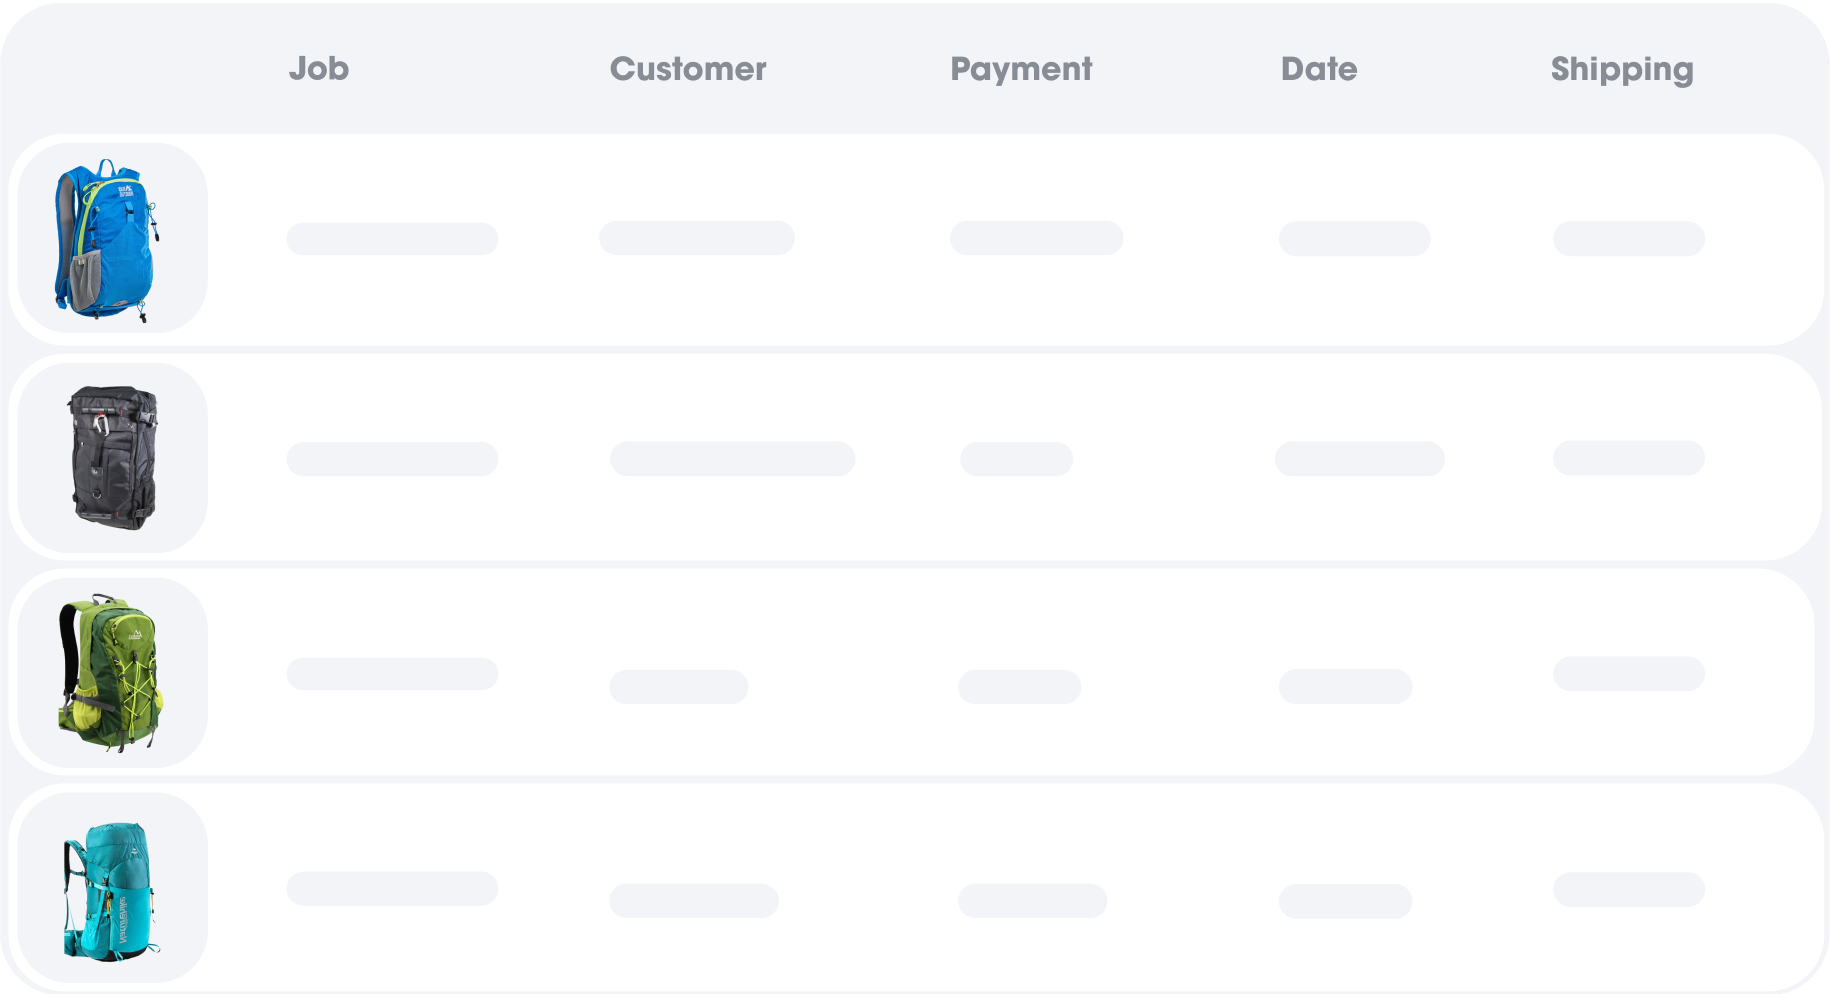This screenshot has width=1830, height=994.
Task: Open the green backpack product thumbnail
Action: pyautogui.click(x=112, y=673)
